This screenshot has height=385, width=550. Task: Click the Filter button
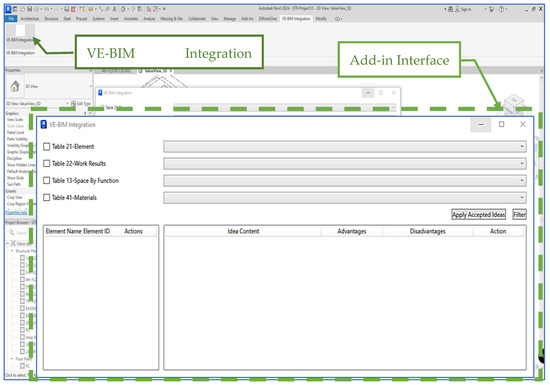click(x=519, y=215)
